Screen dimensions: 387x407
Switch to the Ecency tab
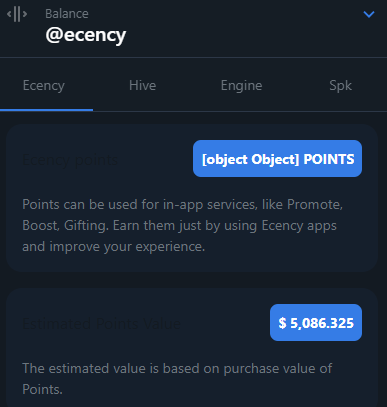coord(44,86)
